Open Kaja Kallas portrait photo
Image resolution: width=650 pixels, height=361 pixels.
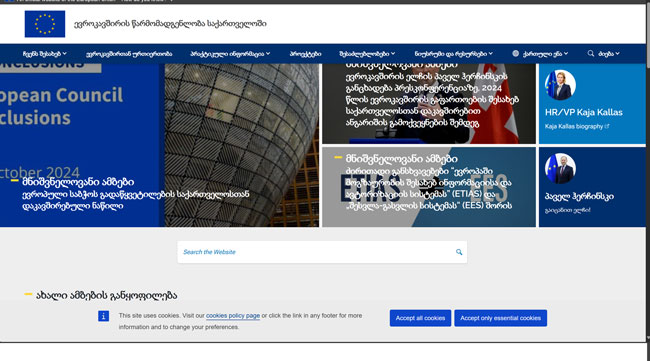(x=560, y=85)
